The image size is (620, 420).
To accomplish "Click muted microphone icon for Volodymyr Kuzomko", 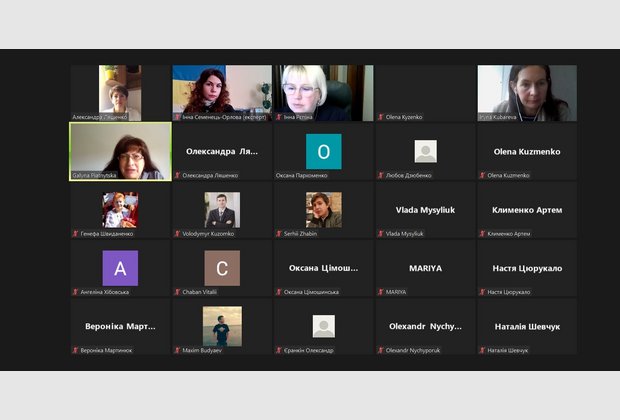I will [177, 234].
